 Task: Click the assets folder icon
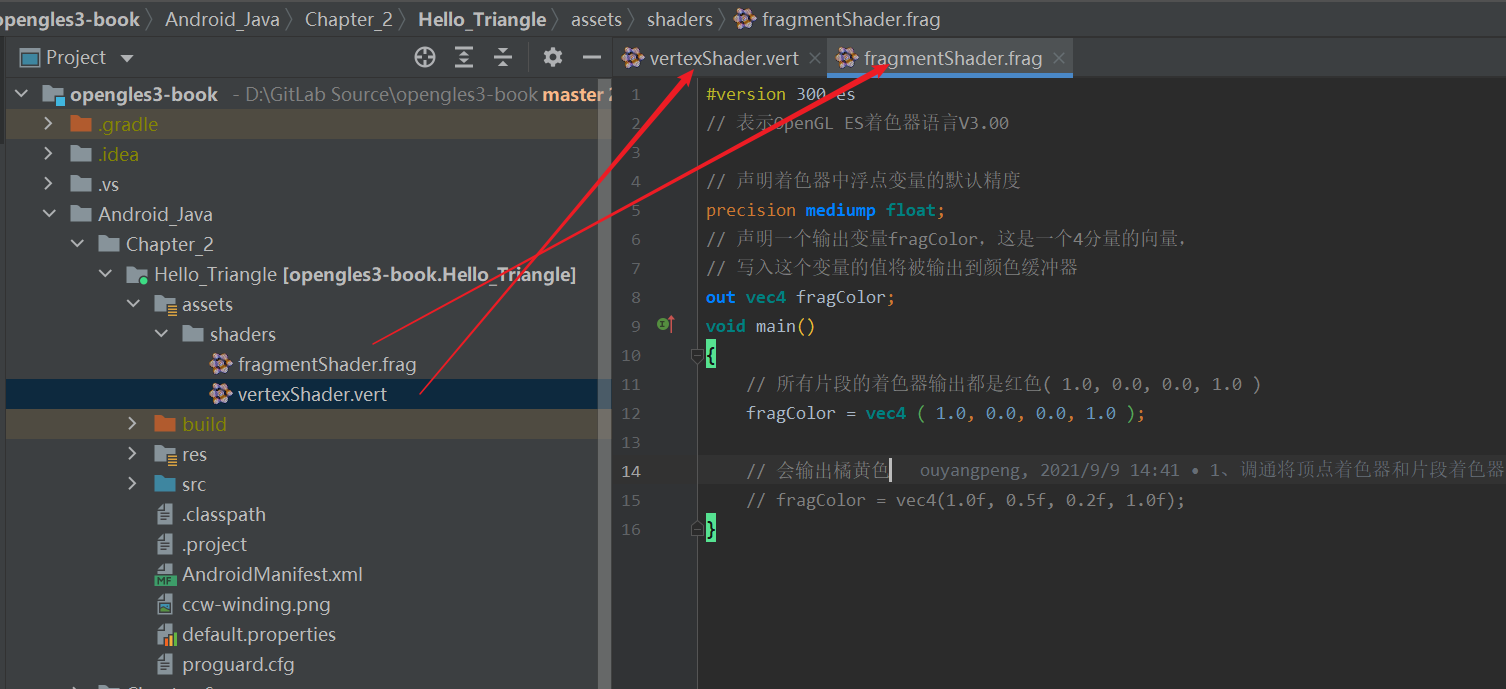point(165,304)
